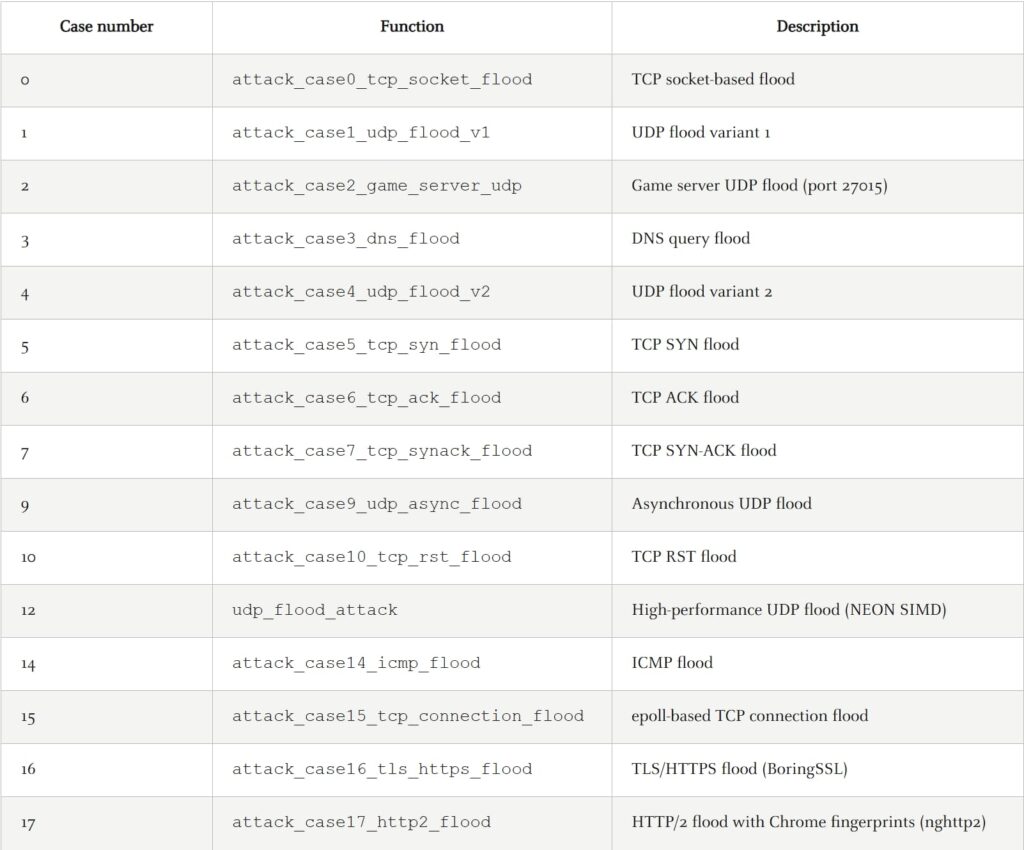
Task: Click the Case number column header
Action: pos(106,27)
